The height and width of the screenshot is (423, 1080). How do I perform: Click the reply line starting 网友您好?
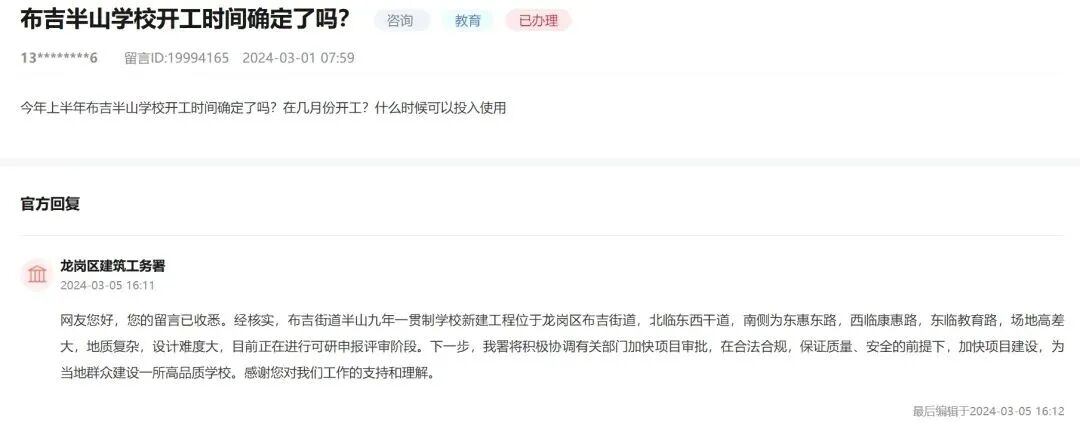pyautogui.click(x=562, y=320)
